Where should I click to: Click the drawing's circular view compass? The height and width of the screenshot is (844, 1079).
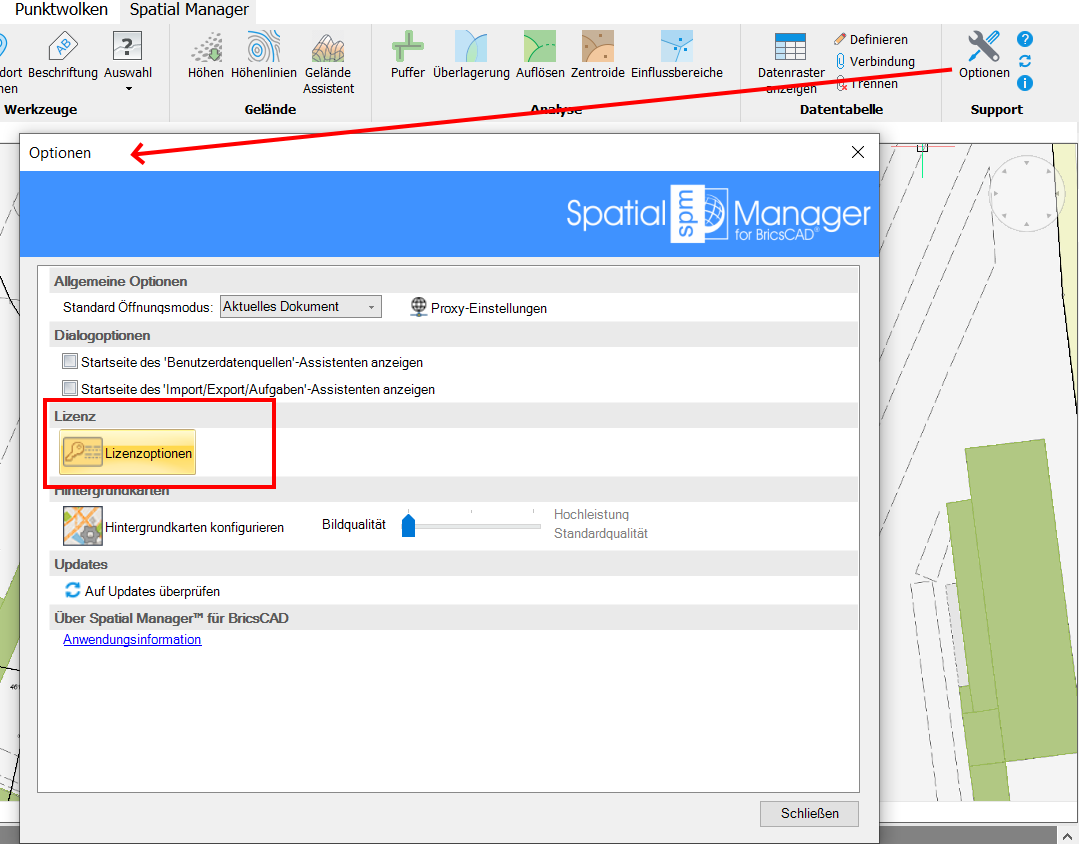pyautogui.click(x=1027, y=194)
